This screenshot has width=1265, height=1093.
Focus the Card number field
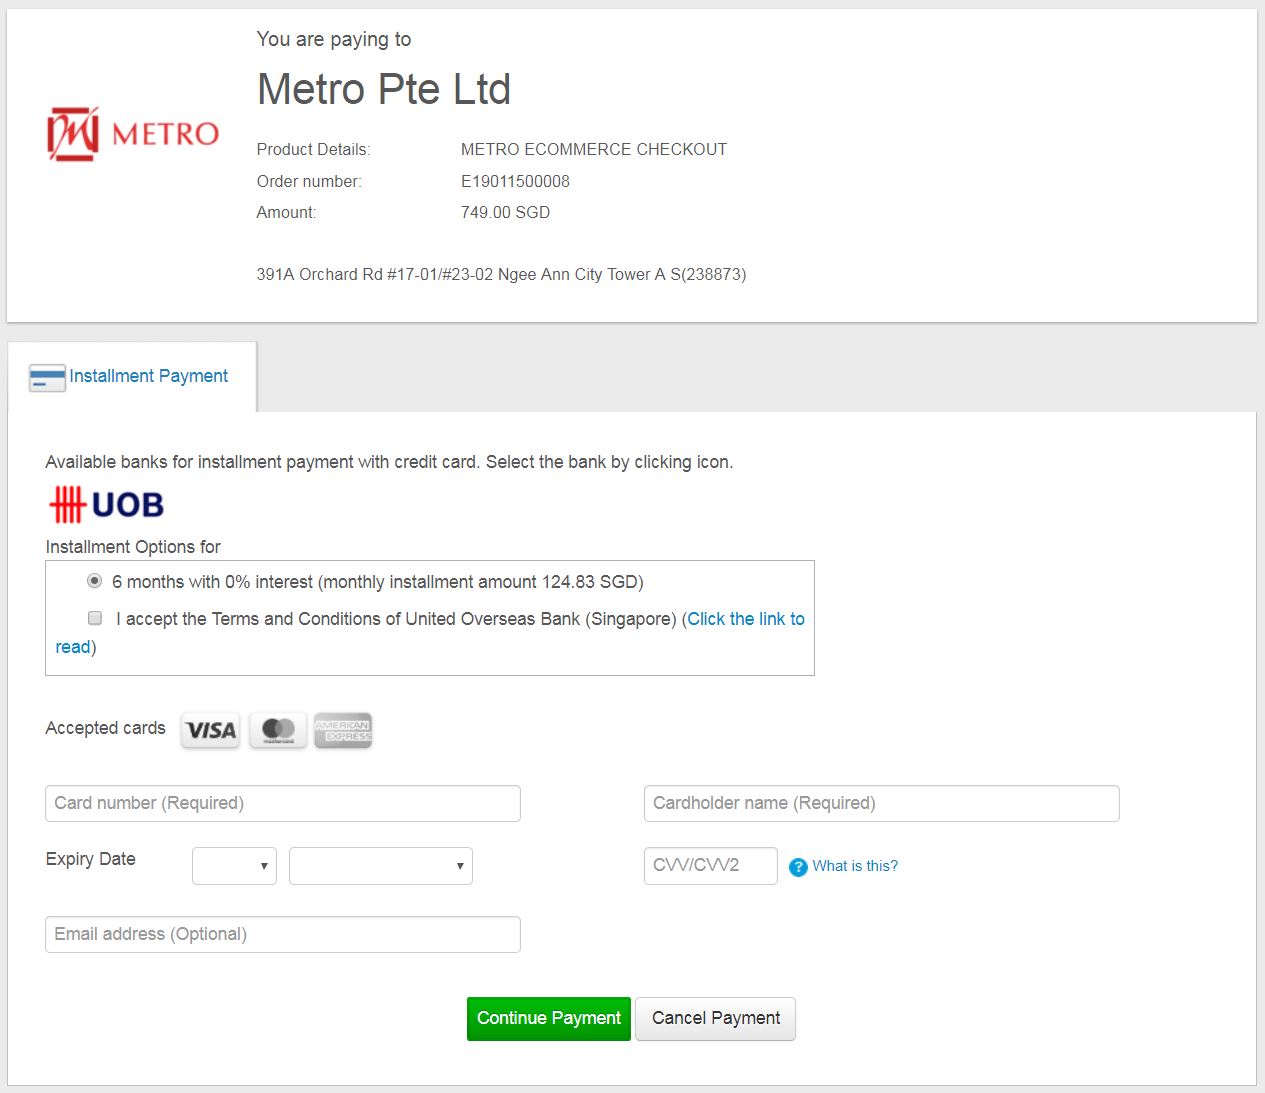tap(283, 803)
